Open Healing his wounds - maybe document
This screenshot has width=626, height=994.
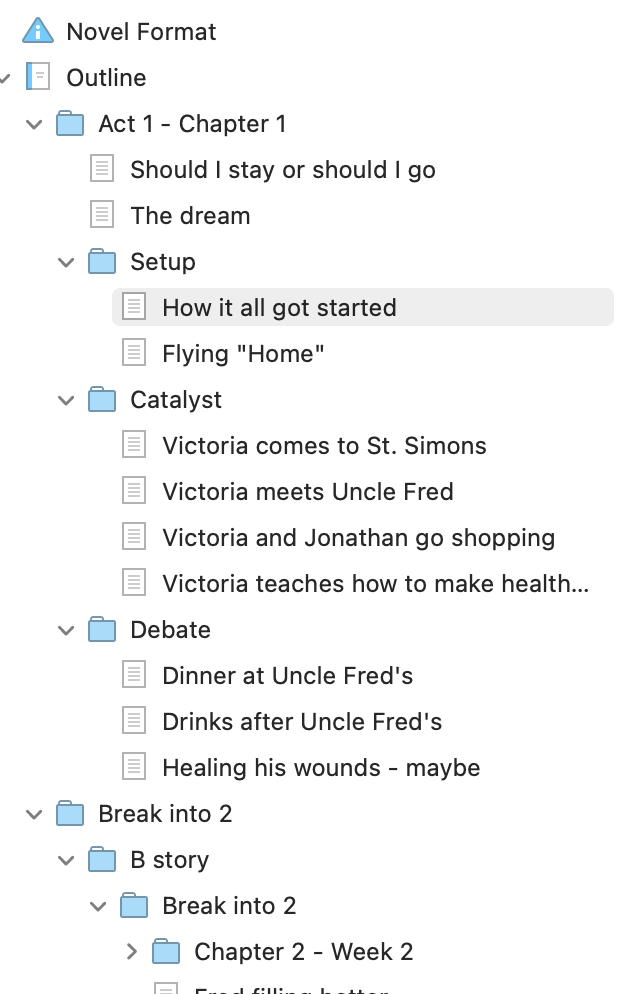321,768
